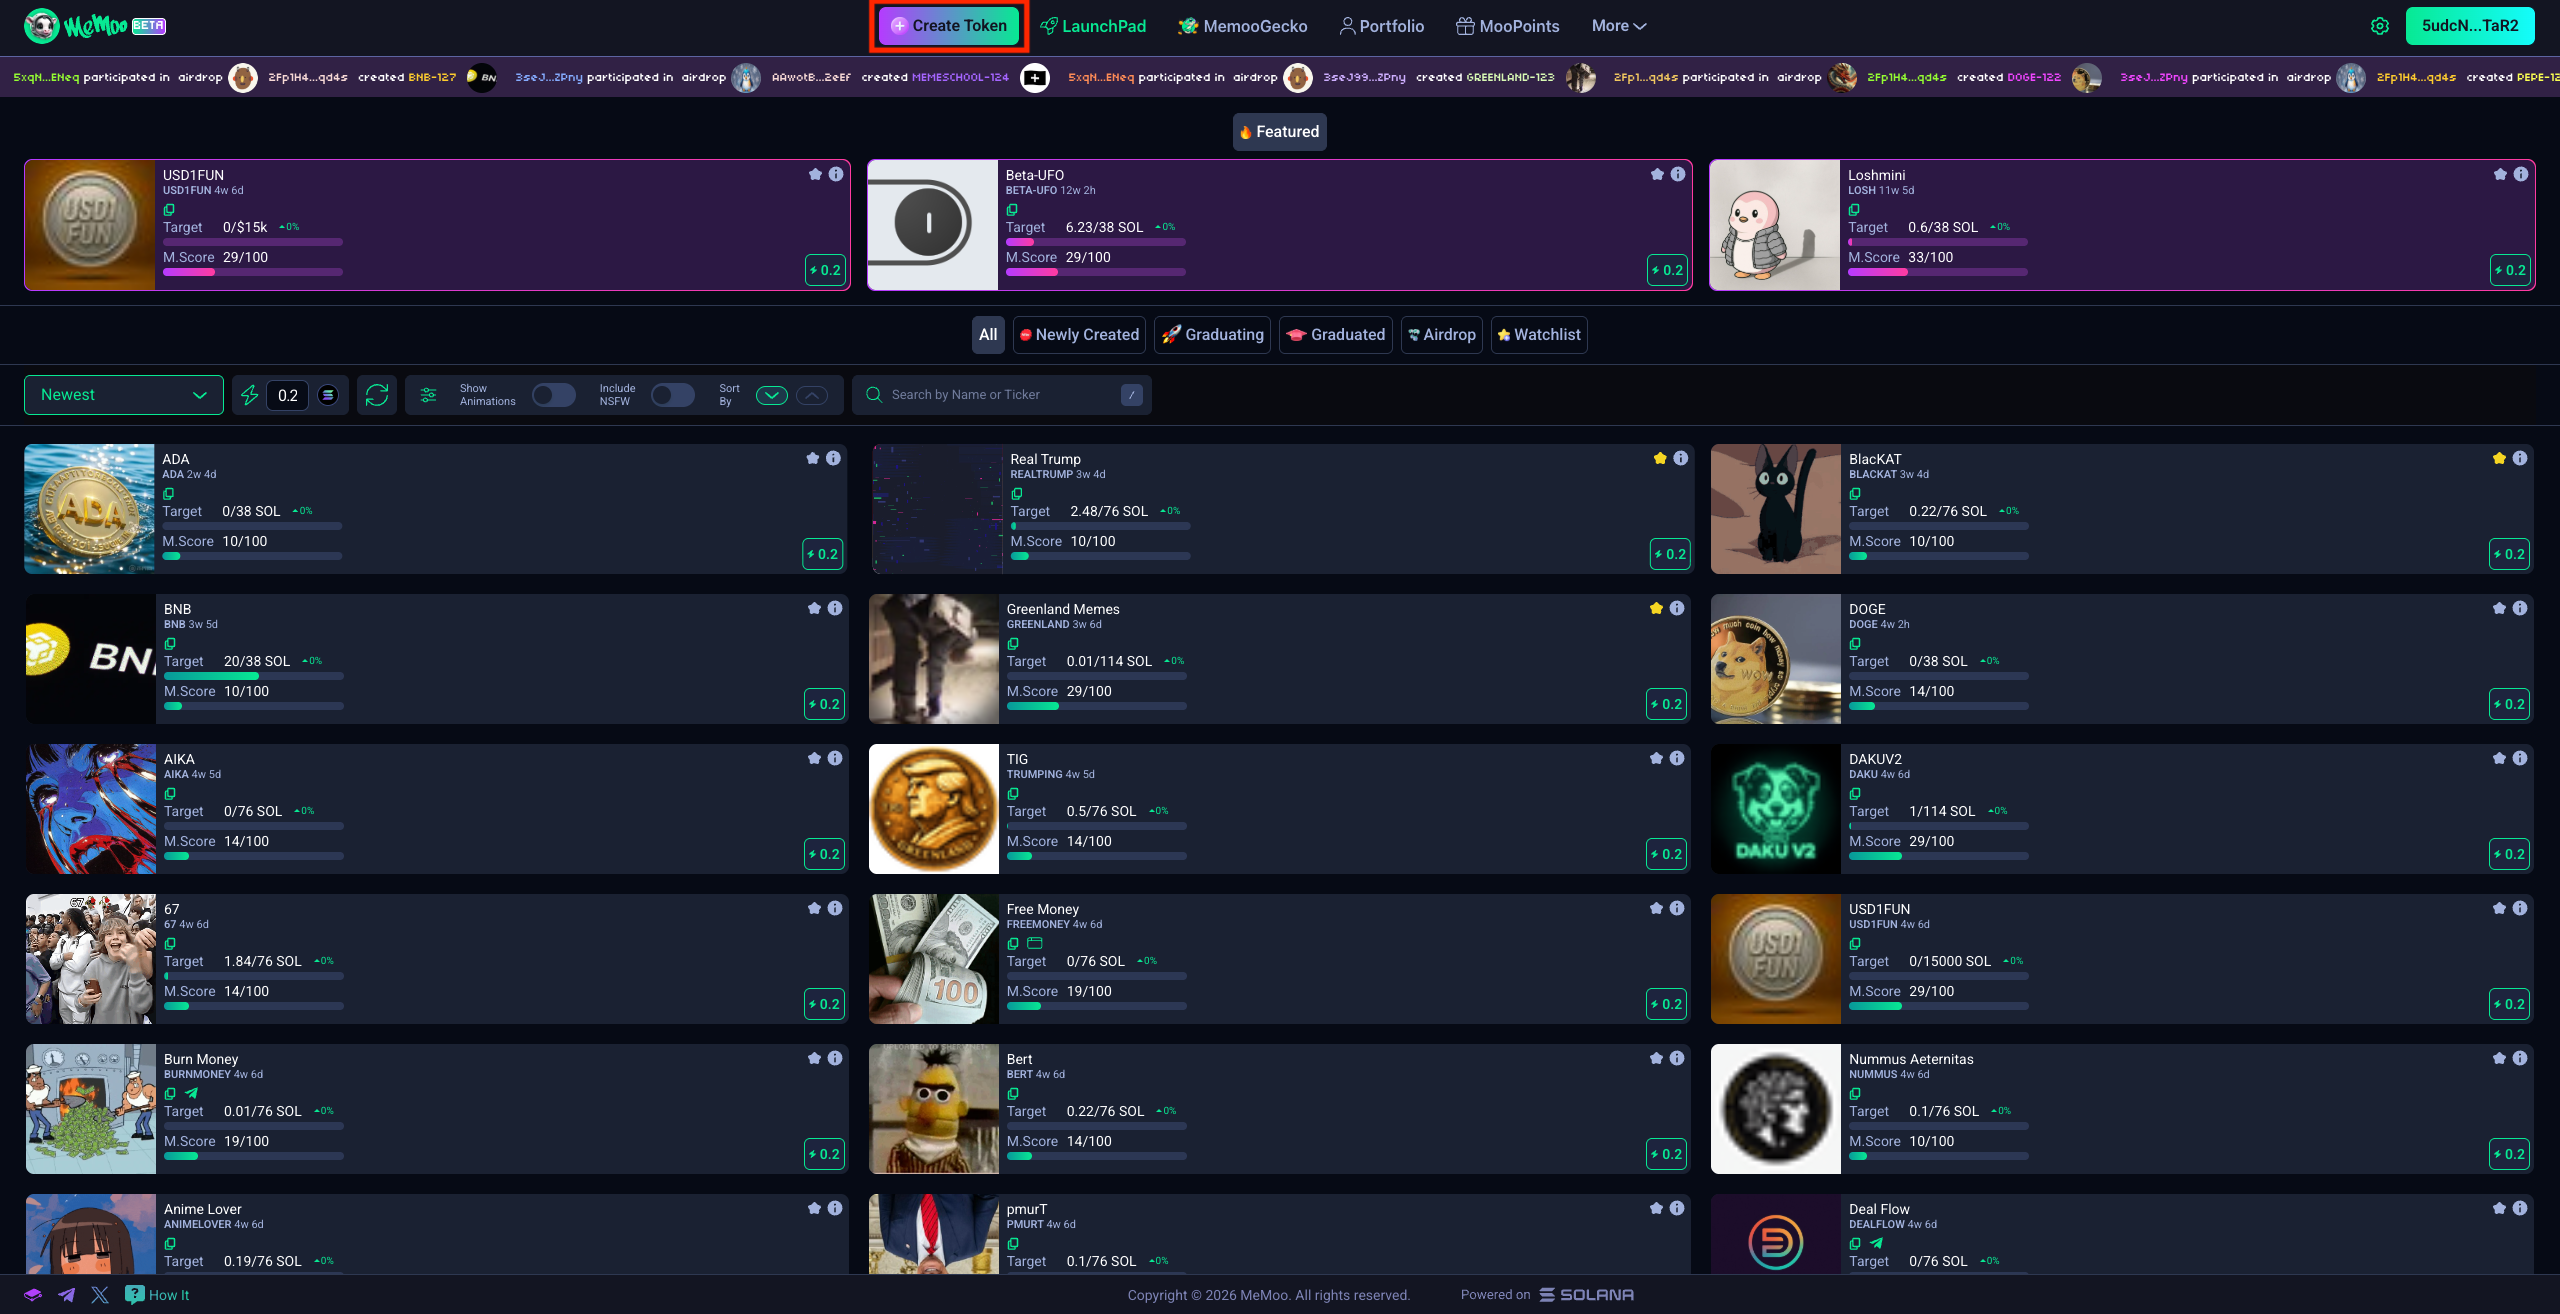This screenshot has width=2560, height=1314.
Task: Select ascending Sort By arrow
Action: 812,395
